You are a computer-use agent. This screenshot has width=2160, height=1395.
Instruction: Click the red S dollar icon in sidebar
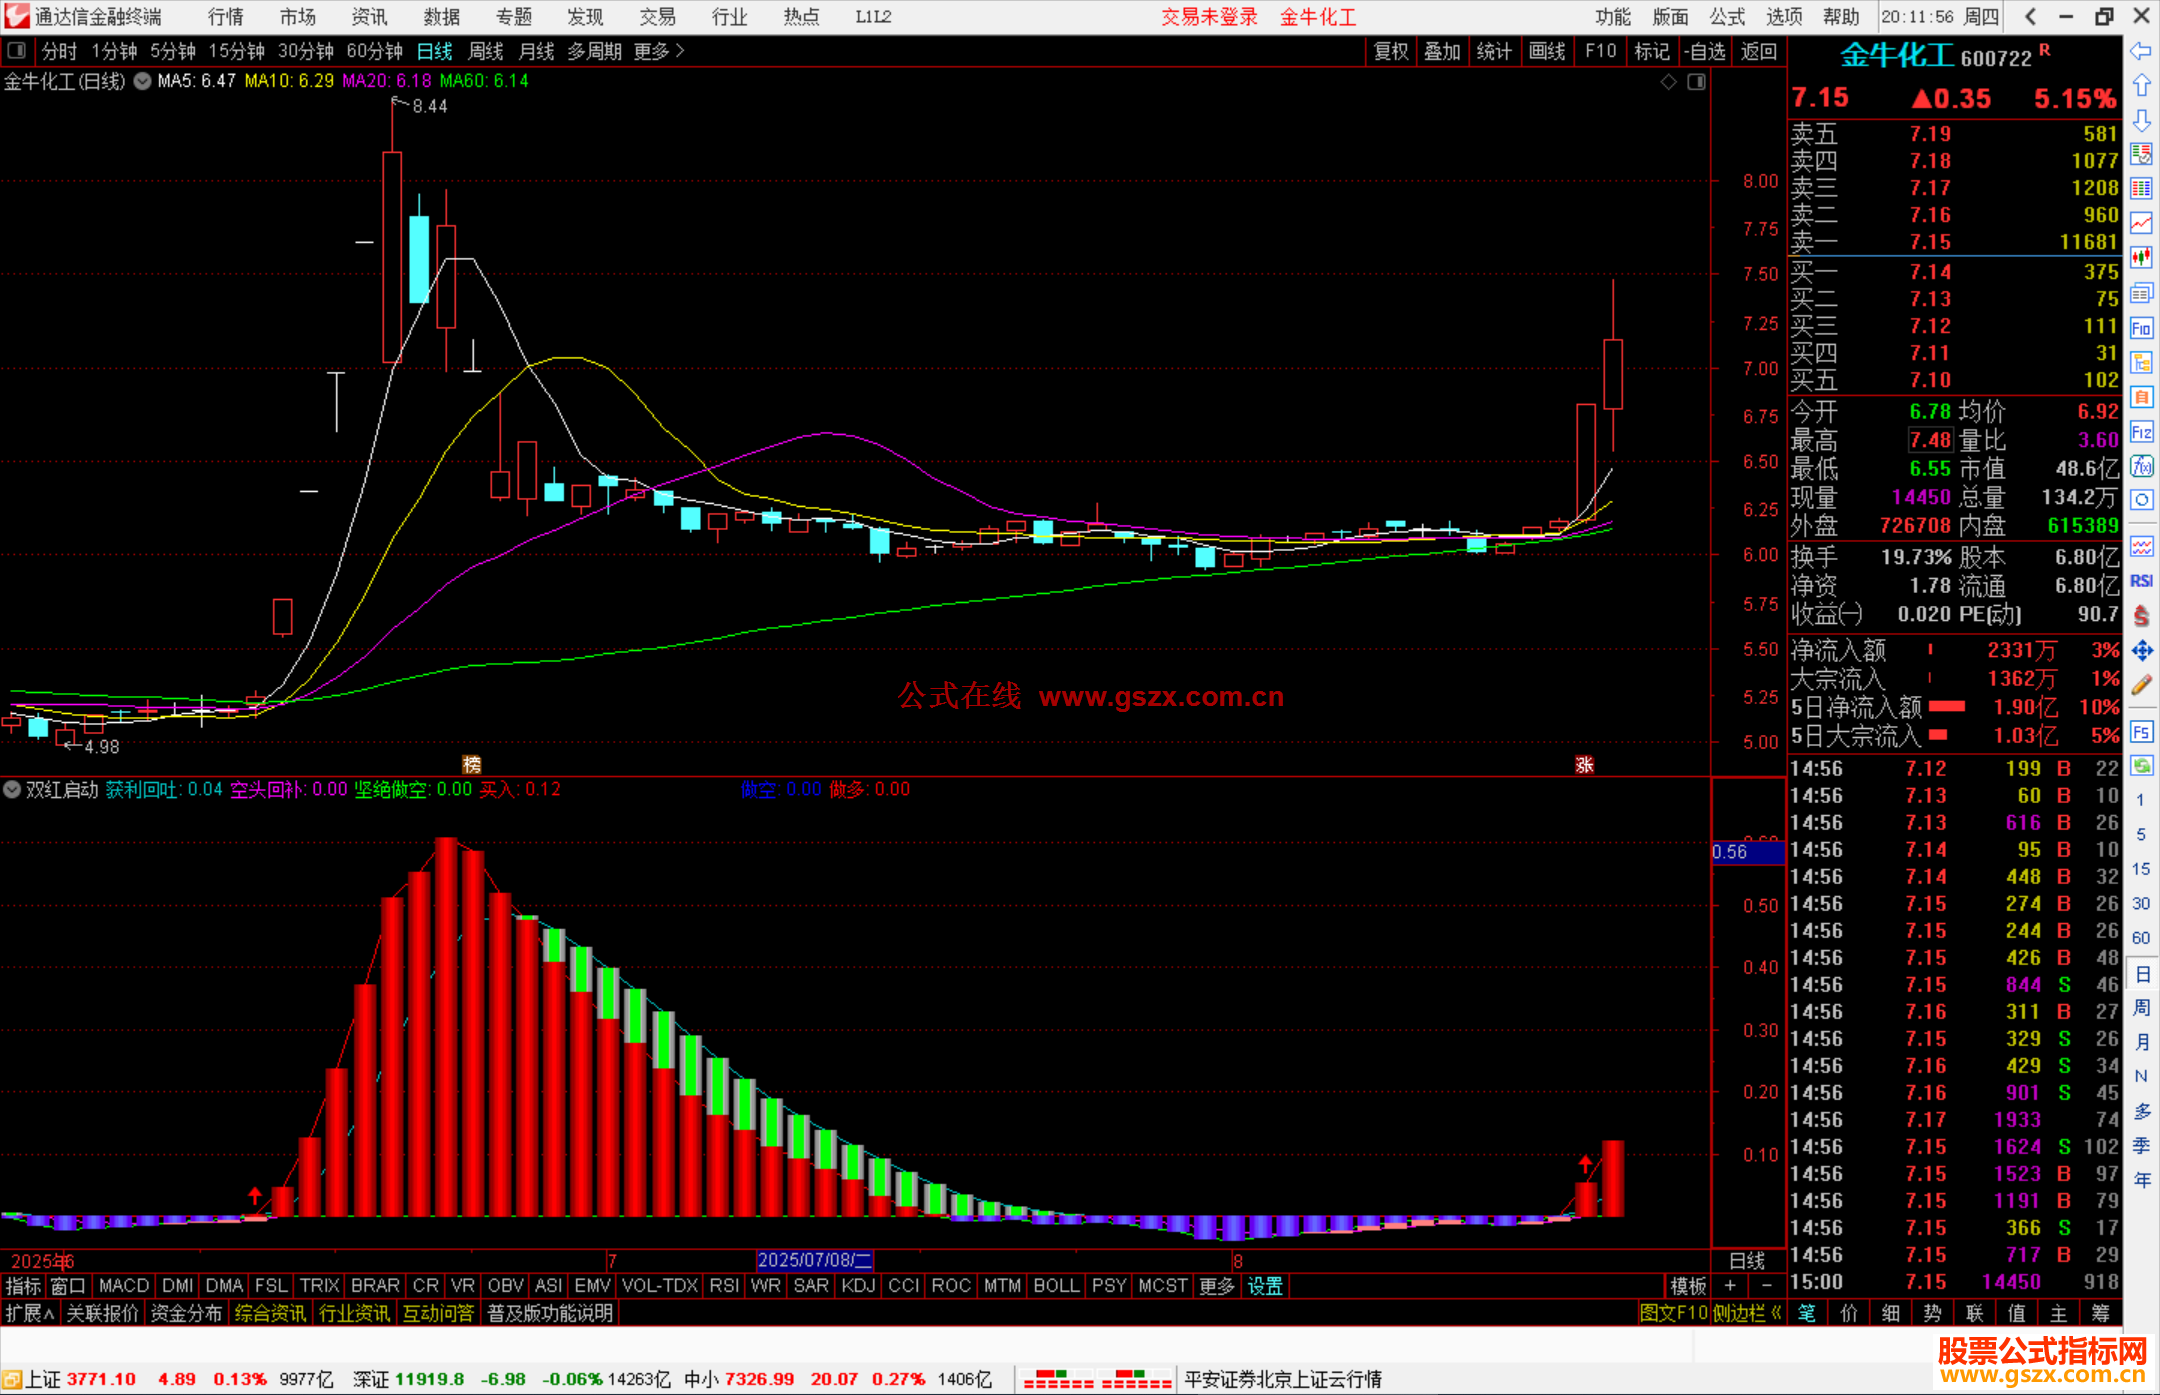pyautogui.click(x=2141, y=616)
